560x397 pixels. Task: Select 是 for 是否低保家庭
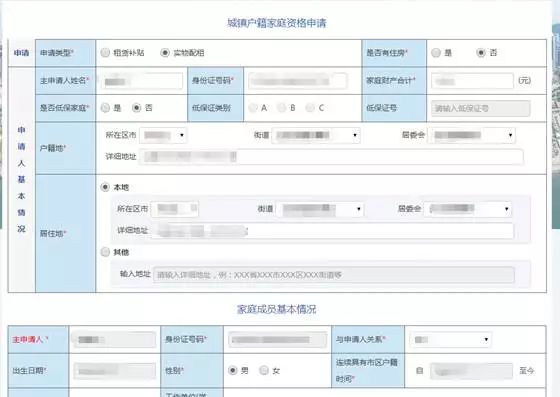click(105, 107)
